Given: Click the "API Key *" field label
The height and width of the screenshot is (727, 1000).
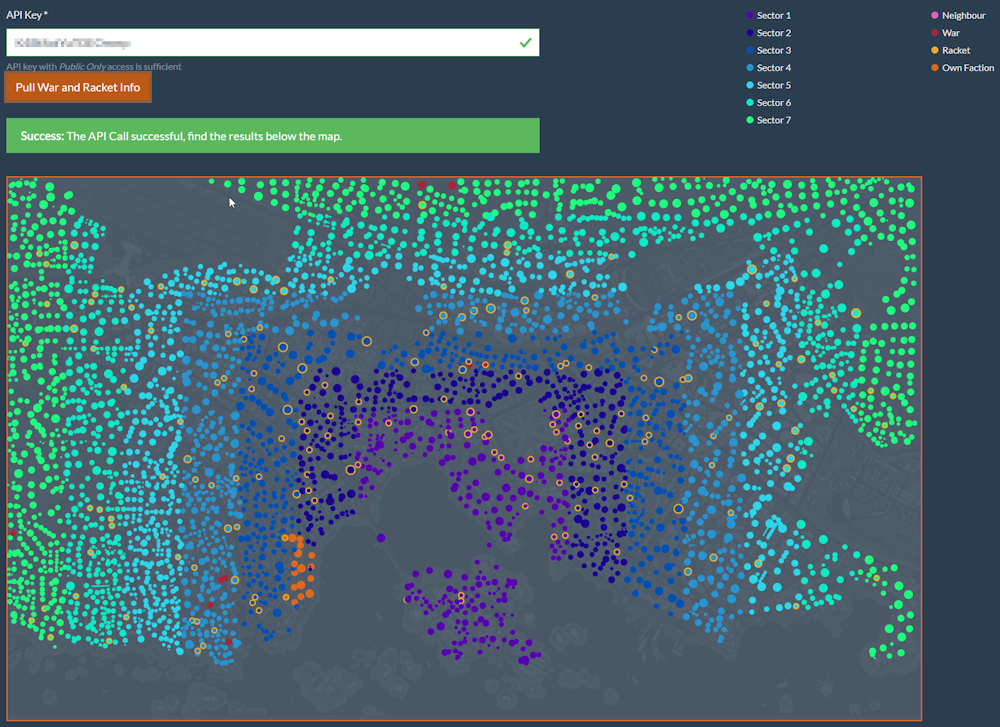Looking at the screenshot, I should point(34,15).
